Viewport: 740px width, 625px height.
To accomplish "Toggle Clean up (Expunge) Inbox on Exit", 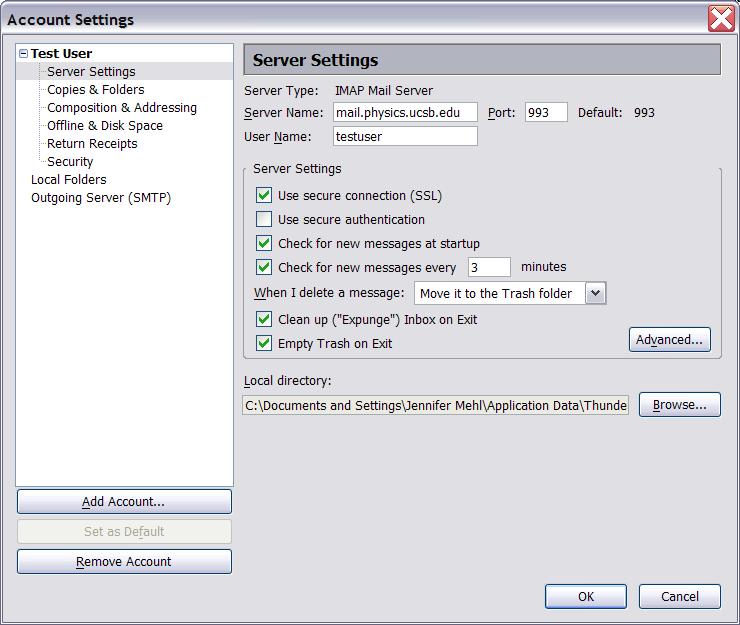I will (x=264, y=319).
